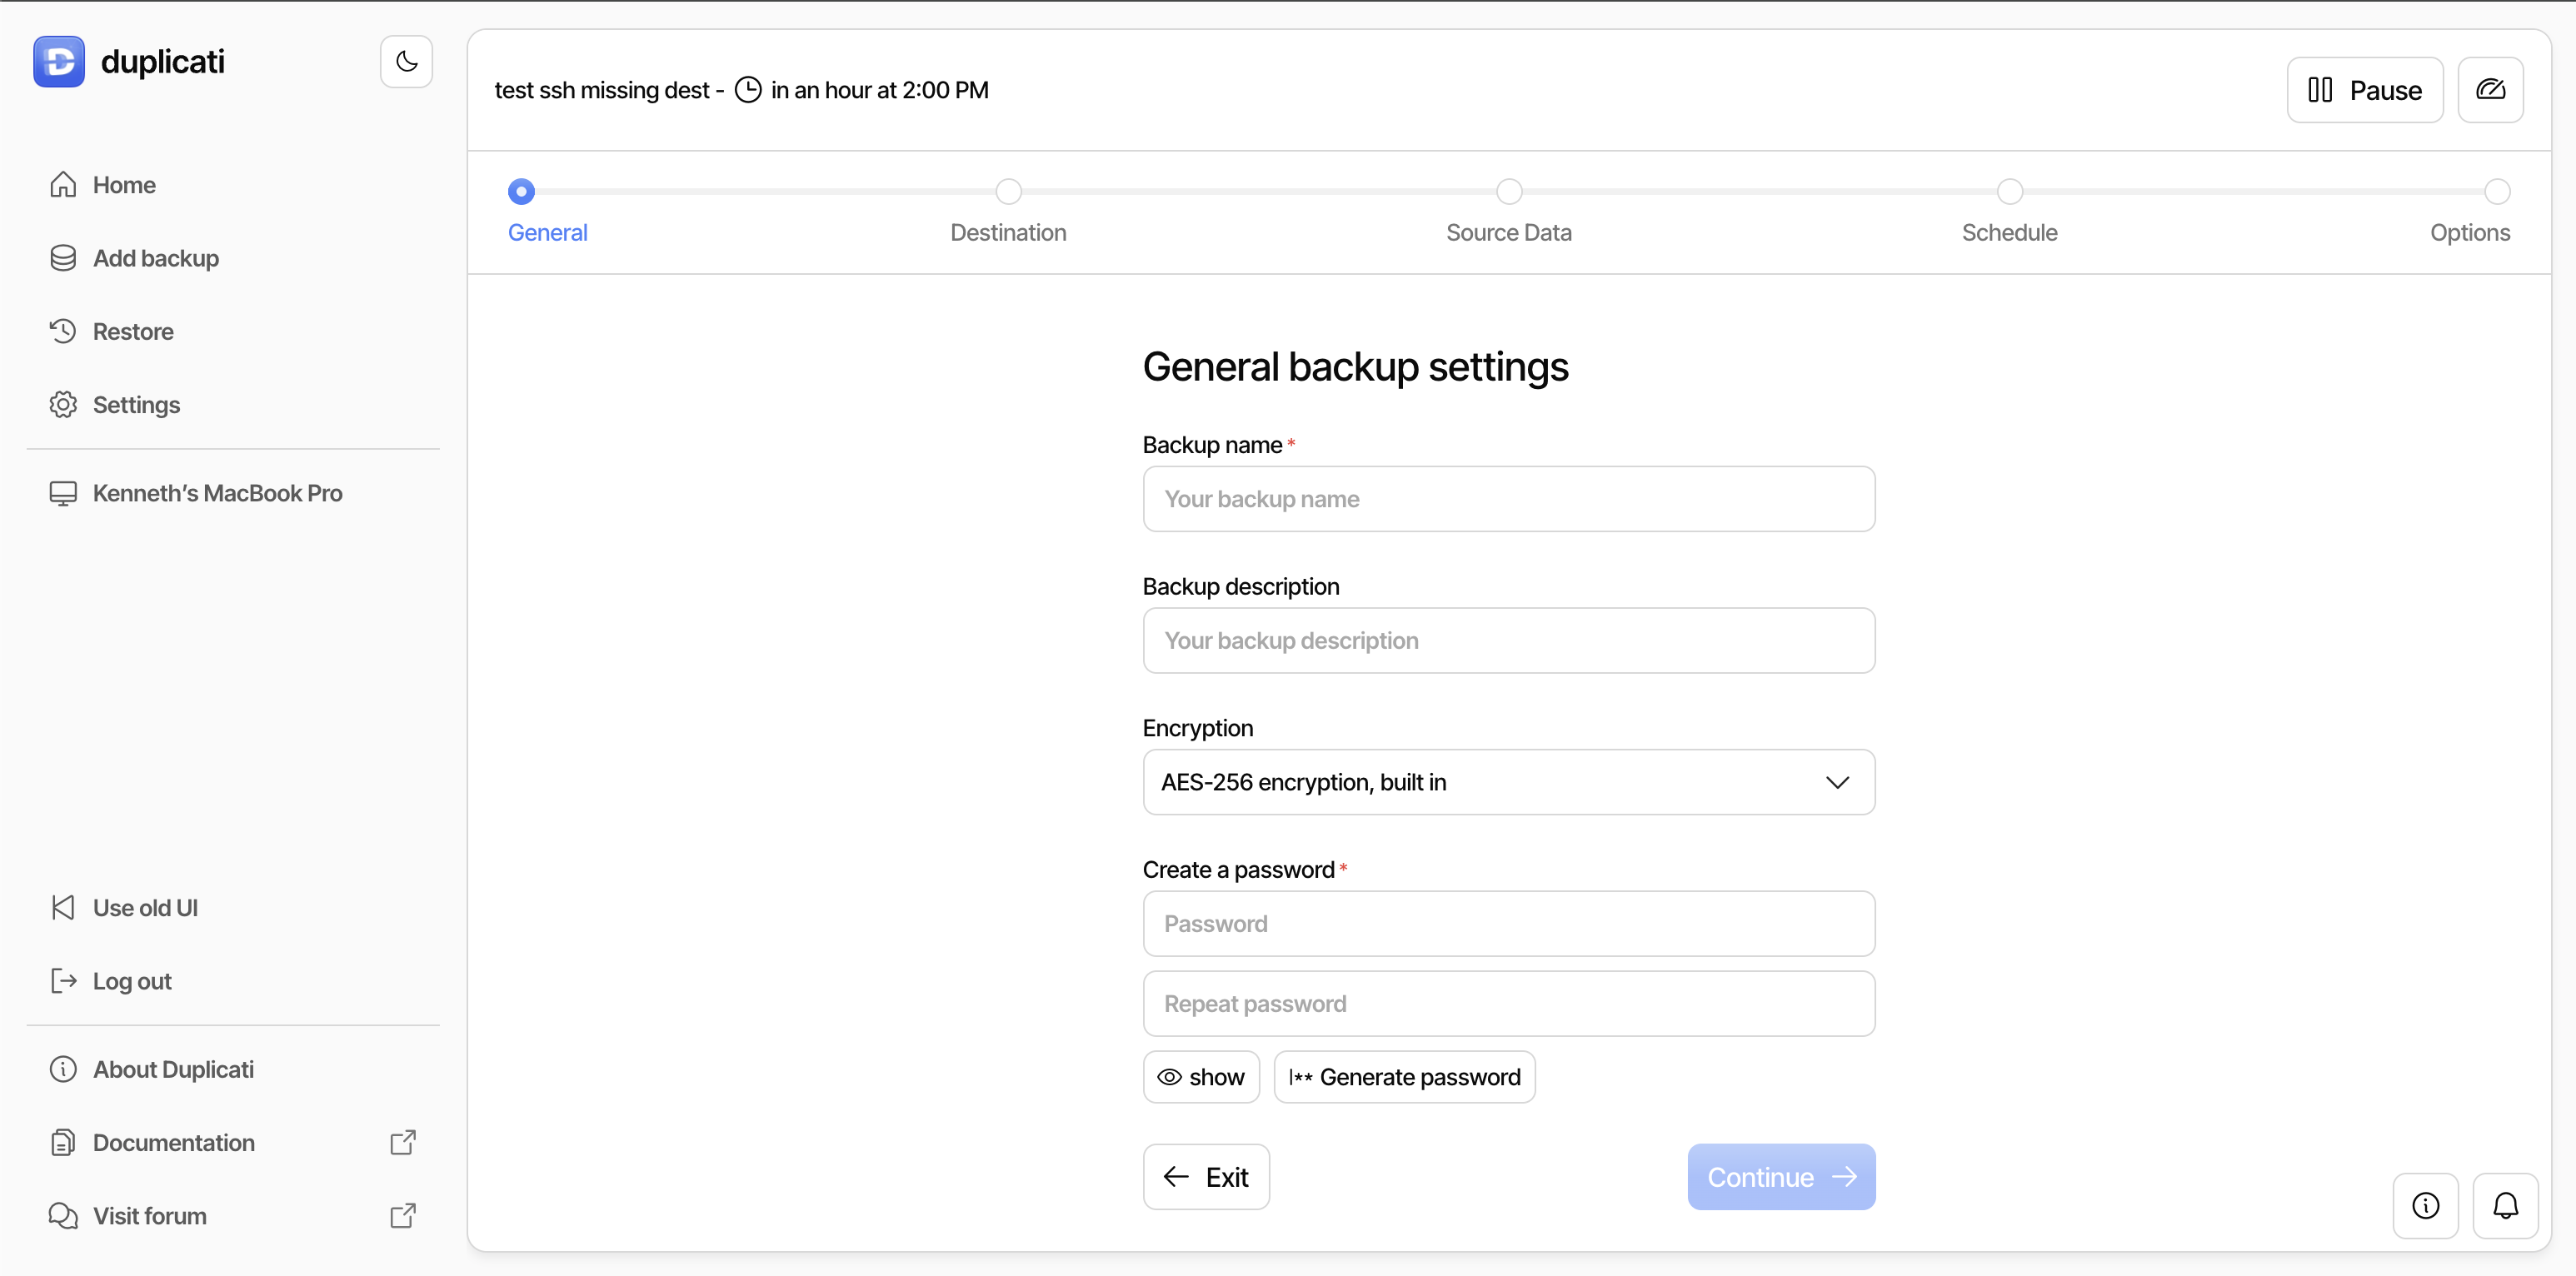Viewport: 2576px width, 1276px height.
Task: Open Visit forum external link icon
Action: tap(403, 1215)
